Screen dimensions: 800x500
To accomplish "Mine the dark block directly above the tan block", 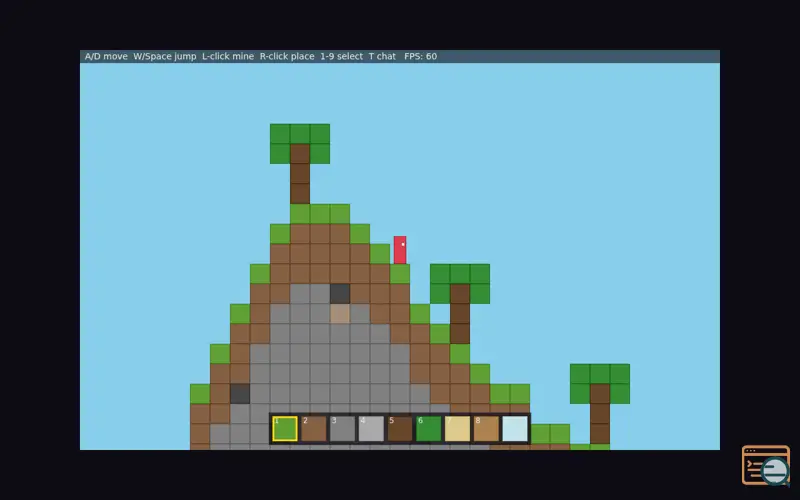I will click(340, 294).
